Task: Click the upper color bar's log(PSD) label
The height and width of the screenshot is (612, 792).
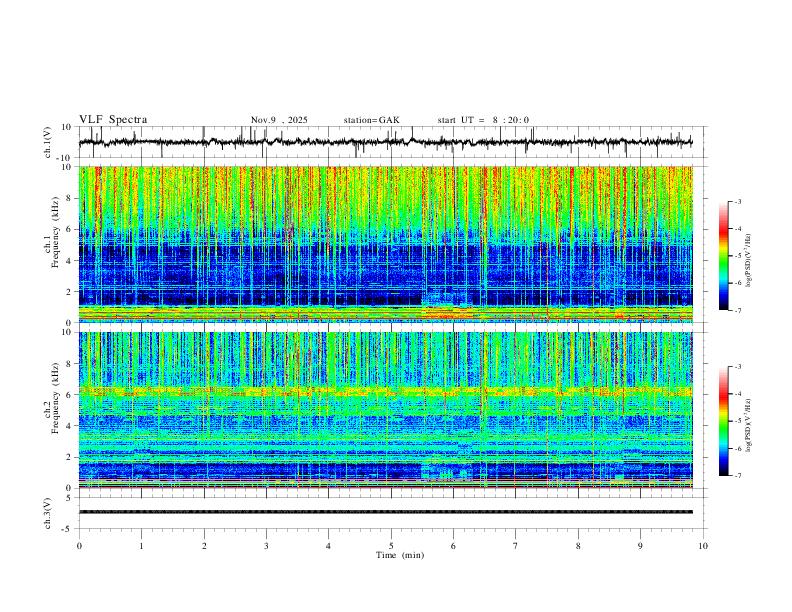Action: tap(748, 261)
